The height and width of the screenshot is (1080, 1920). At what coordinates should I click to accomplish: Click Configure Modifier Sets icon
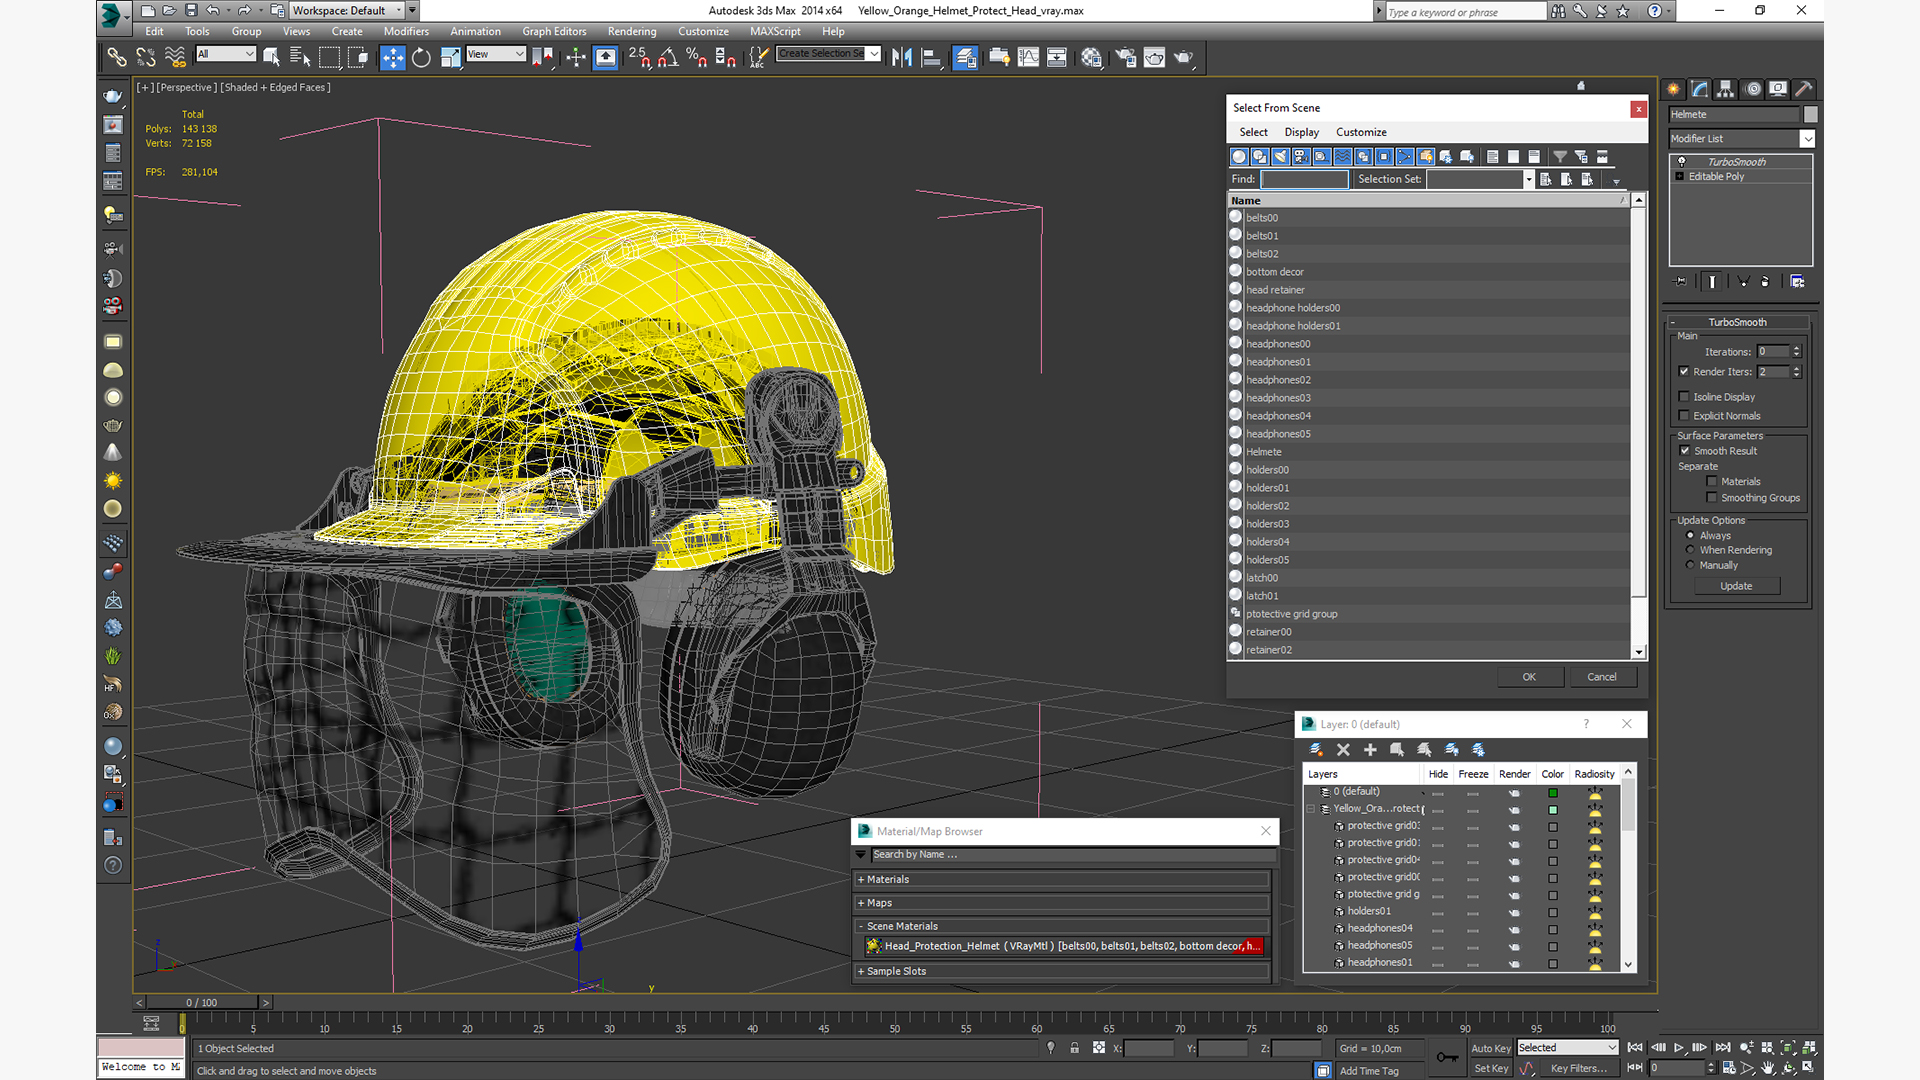click(1797, 282)
